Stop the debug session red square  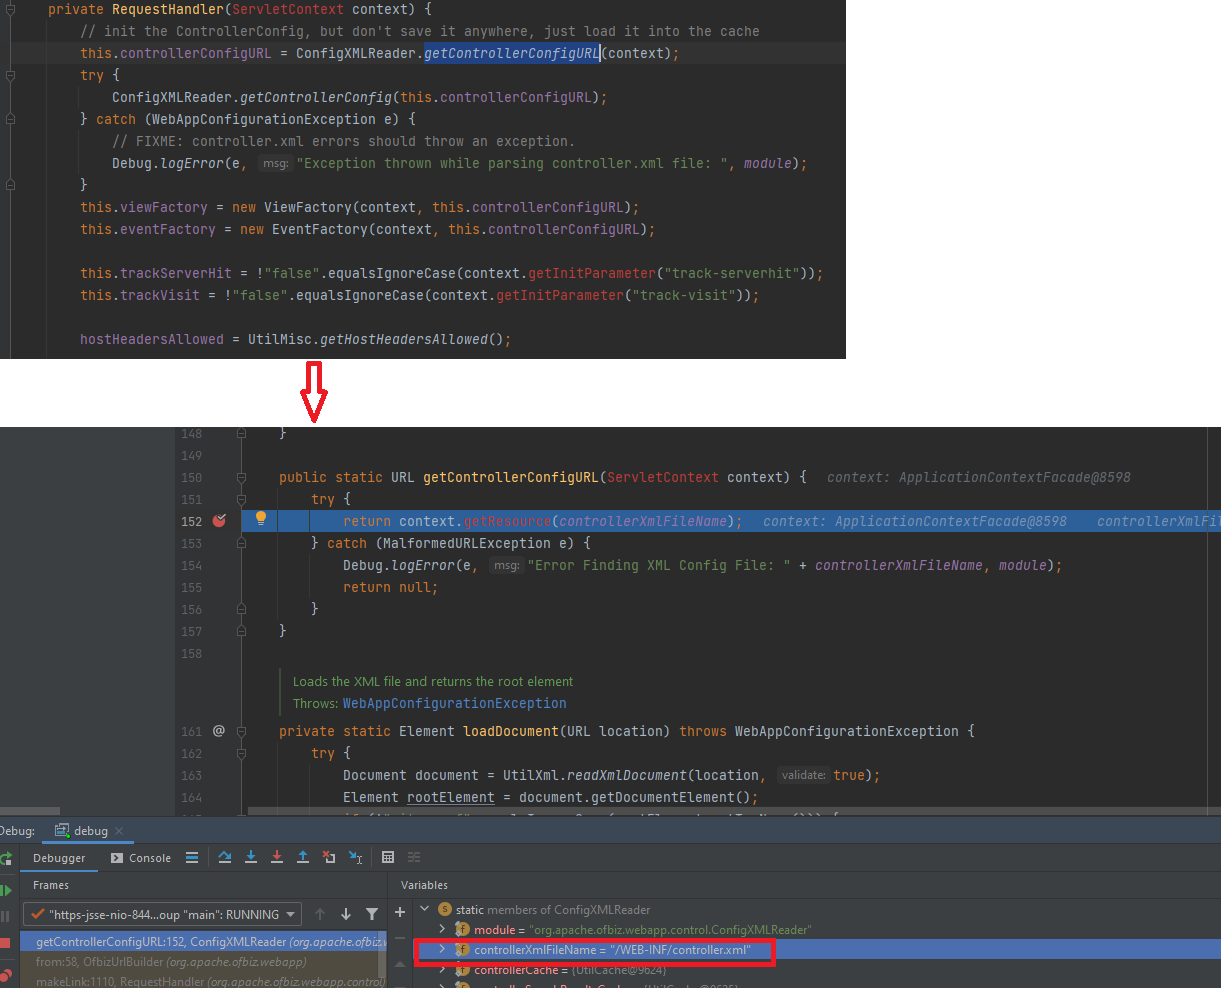(x=5, y=943)
